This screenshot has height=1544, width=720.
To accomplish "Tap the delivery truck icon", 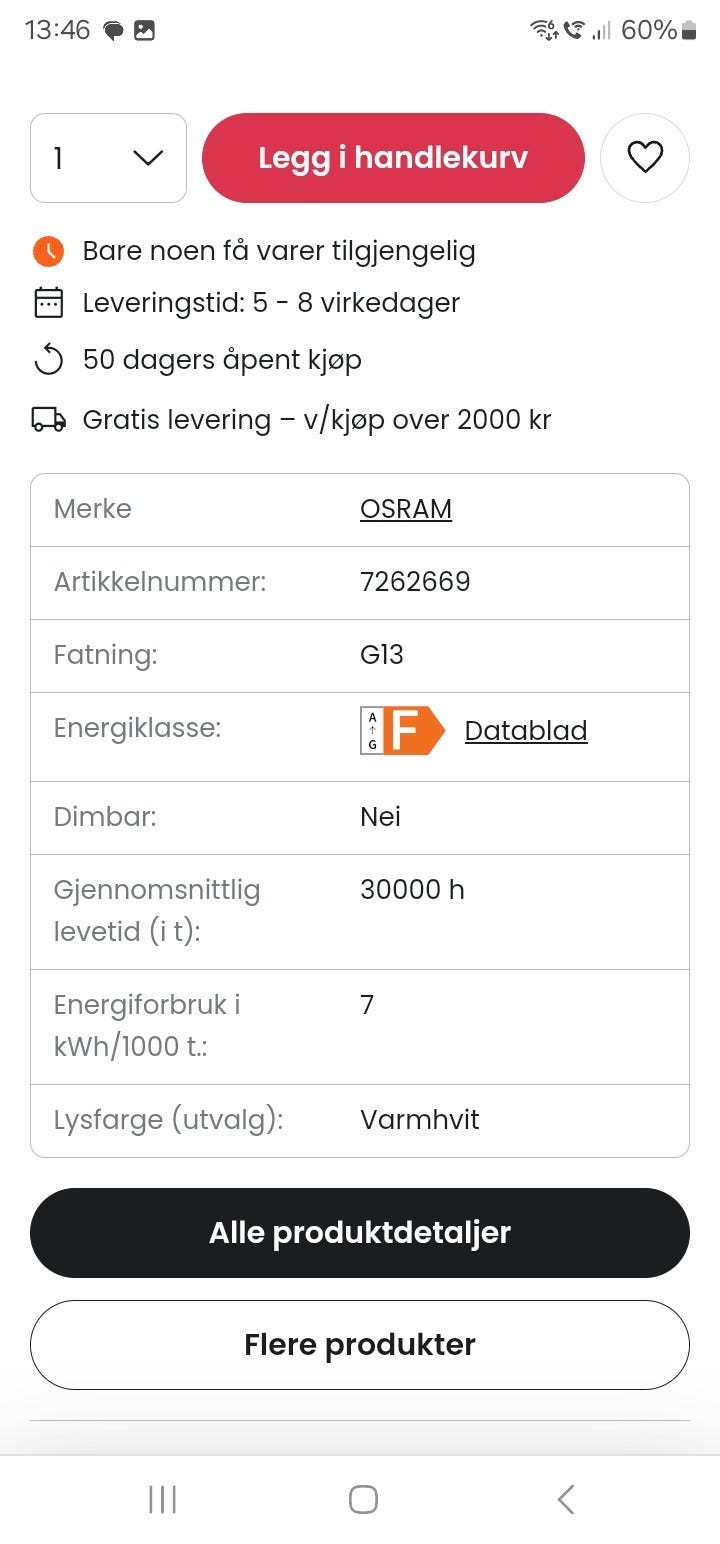I will tap(48, 420).
